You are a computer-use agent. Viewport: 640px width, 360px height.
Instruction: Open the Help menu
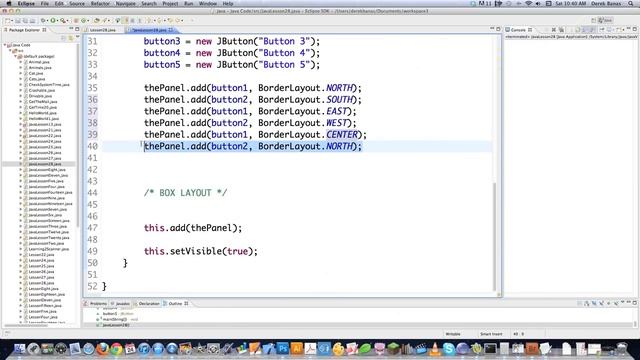[228, 3]
